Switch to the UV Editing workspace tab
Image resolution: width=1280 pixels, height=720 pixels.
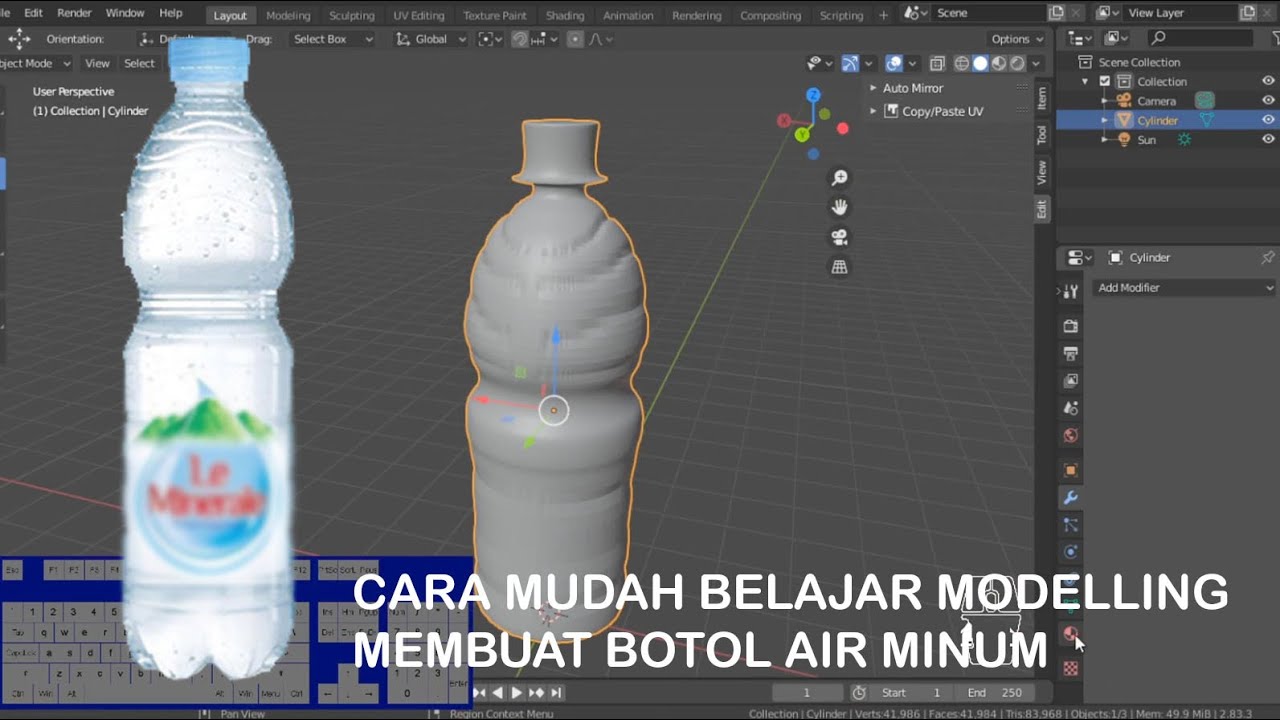(418, 15)
